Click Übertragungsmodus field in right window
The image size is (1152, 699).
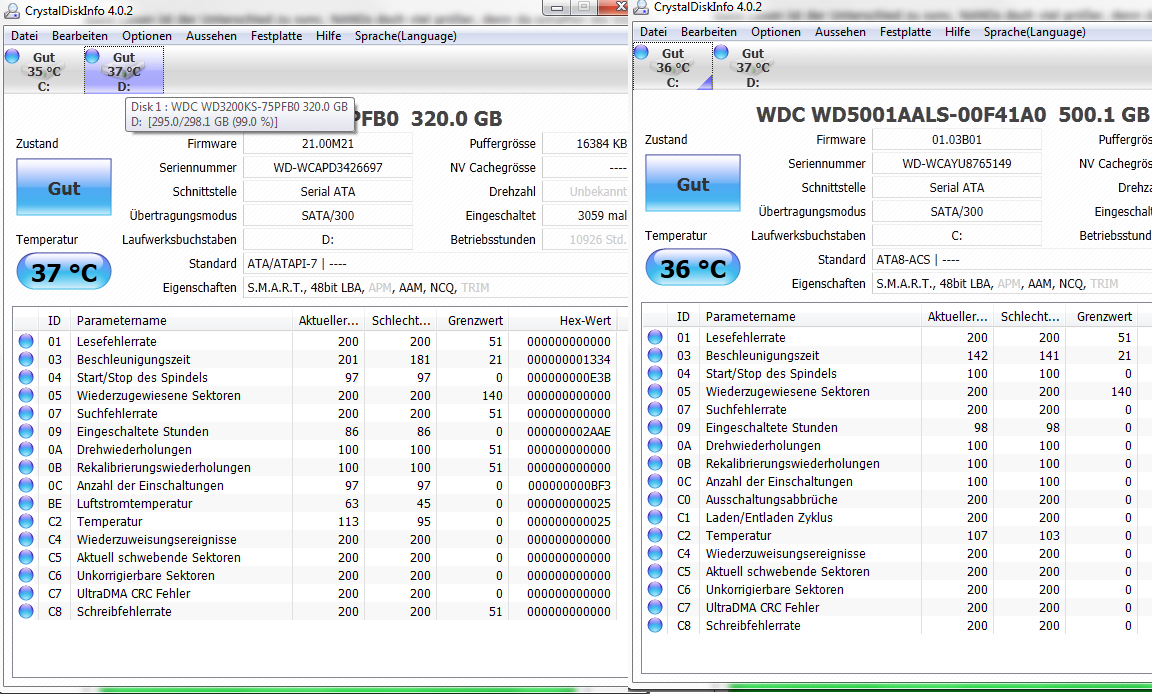pyautogui.click(x=957, y=211)
